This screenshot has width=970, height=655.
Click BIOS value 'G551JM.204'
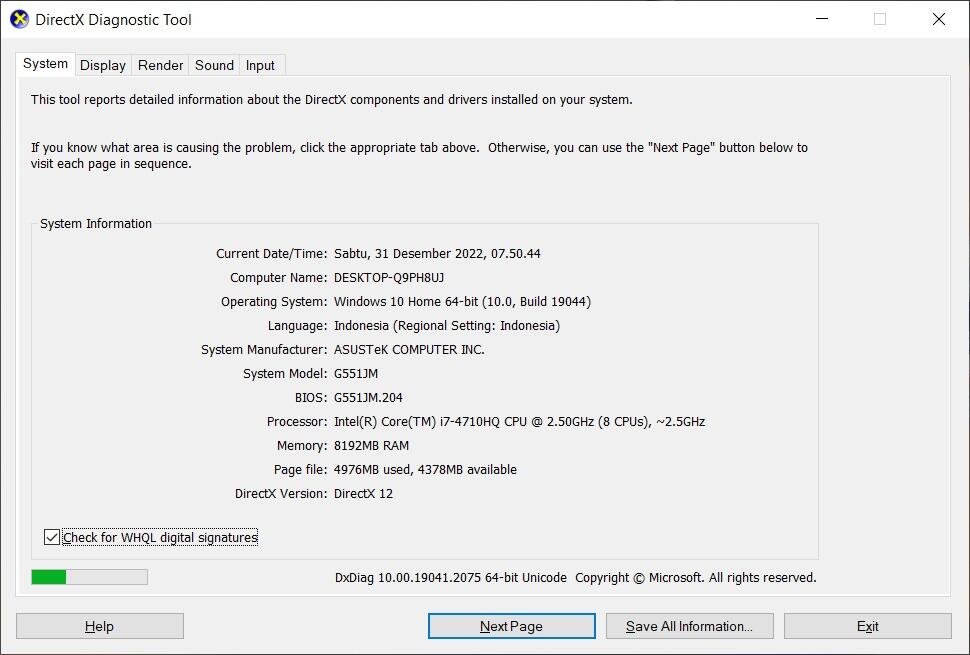[368, 398]
